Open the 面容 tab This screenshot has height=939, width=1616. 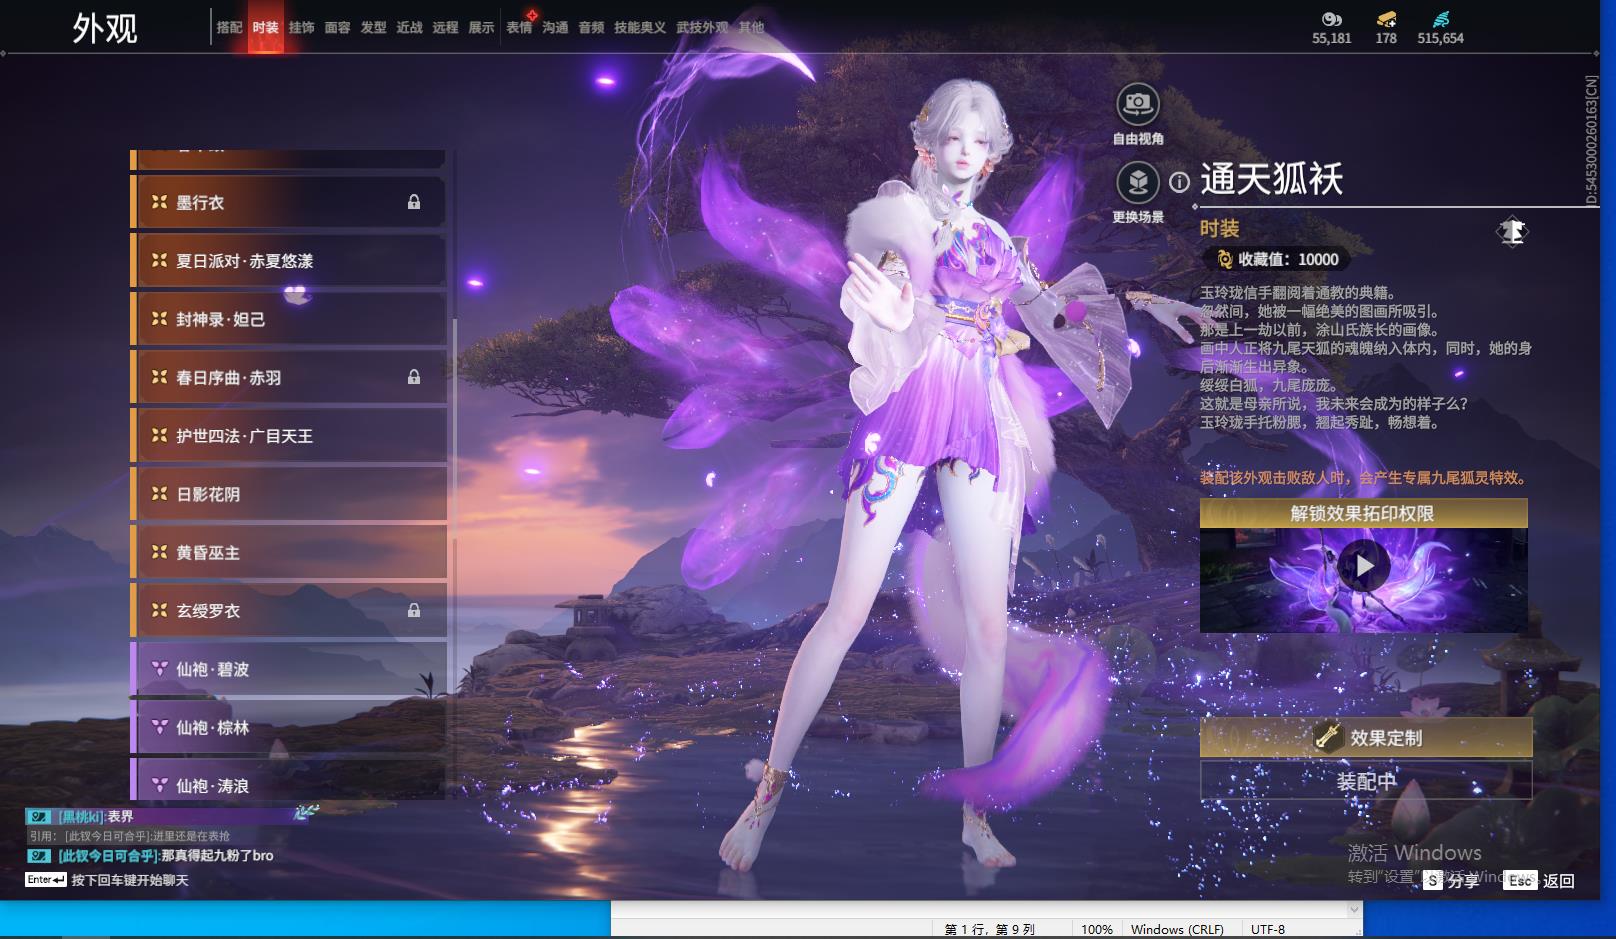pos(338,27)
